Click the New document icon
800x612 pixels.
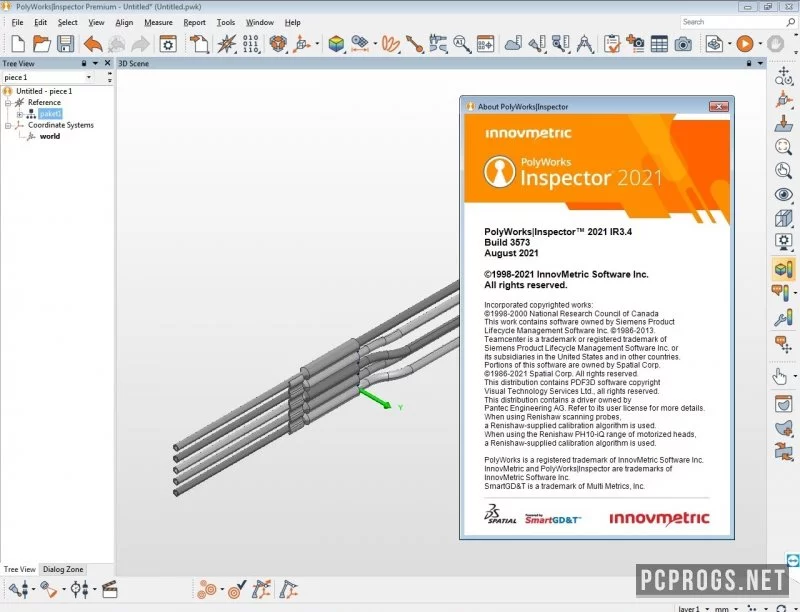(x=18, y=44)
